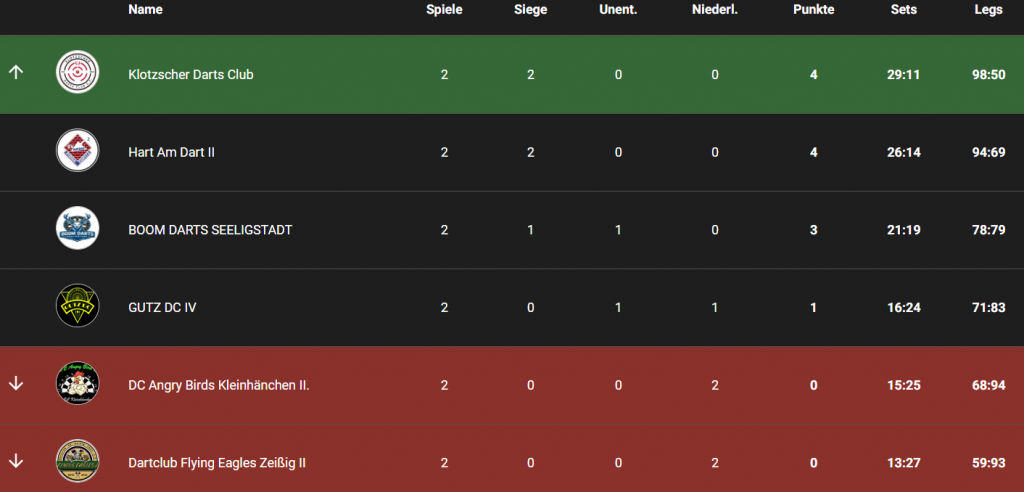Click the Hart Am Dart II logo
This screenshot has height=492, width=1024.
(77, 152)
